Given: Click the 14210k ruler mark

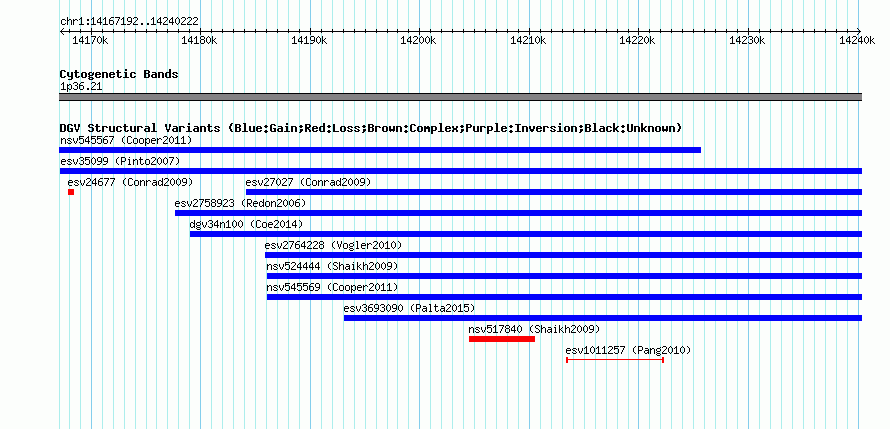Looking at the screenshot, I should [528, 40].
